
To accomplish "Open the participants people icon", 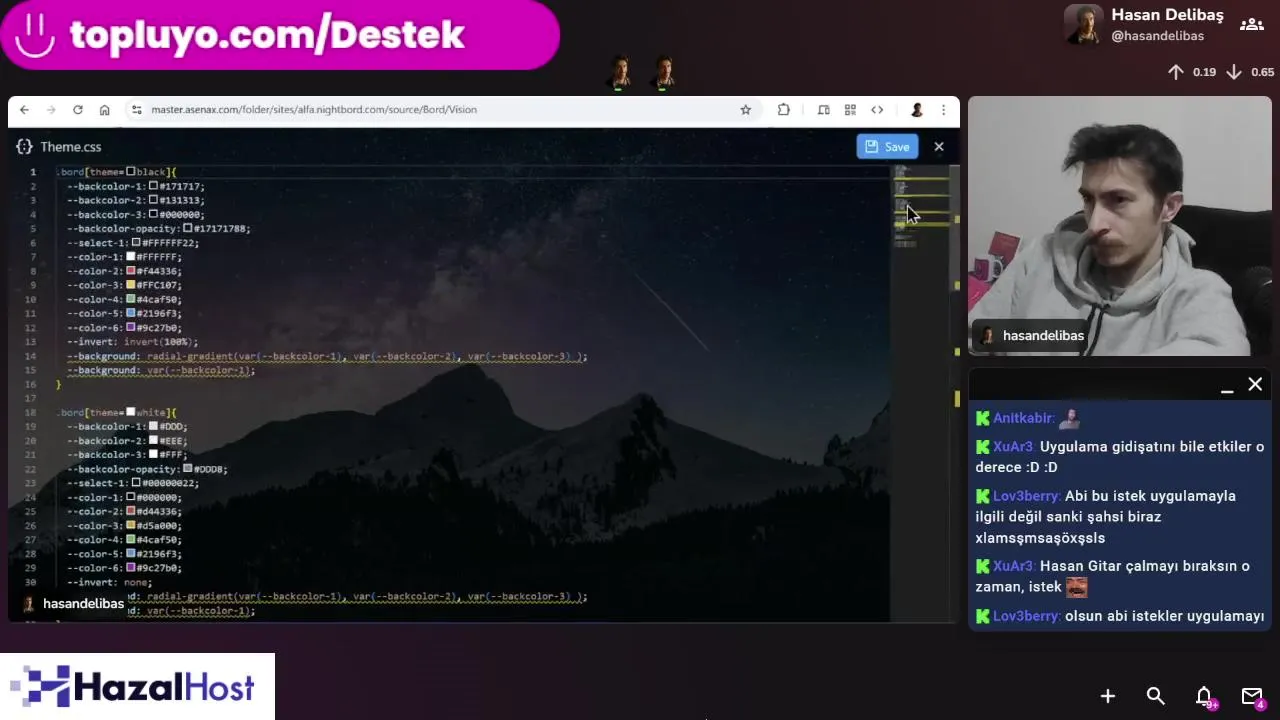I will 1251,24.
